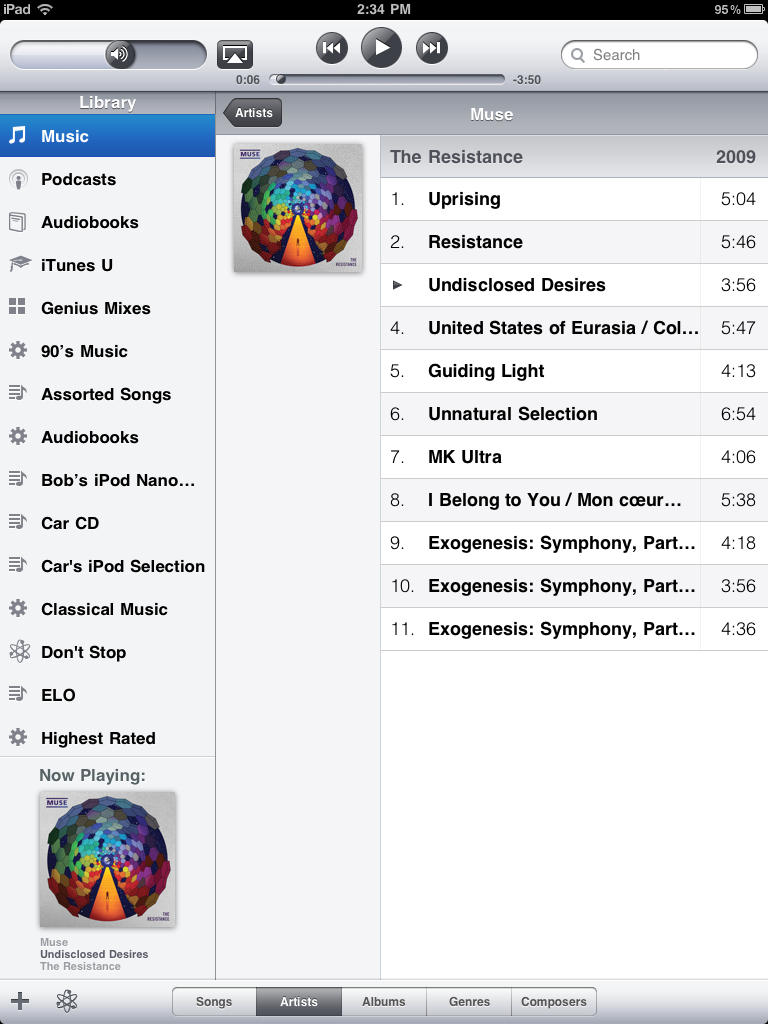Open Audiobooks smart playlist with gear icon
The height and width of the screenshot is (1024, 768).
[x=107, y=437]
